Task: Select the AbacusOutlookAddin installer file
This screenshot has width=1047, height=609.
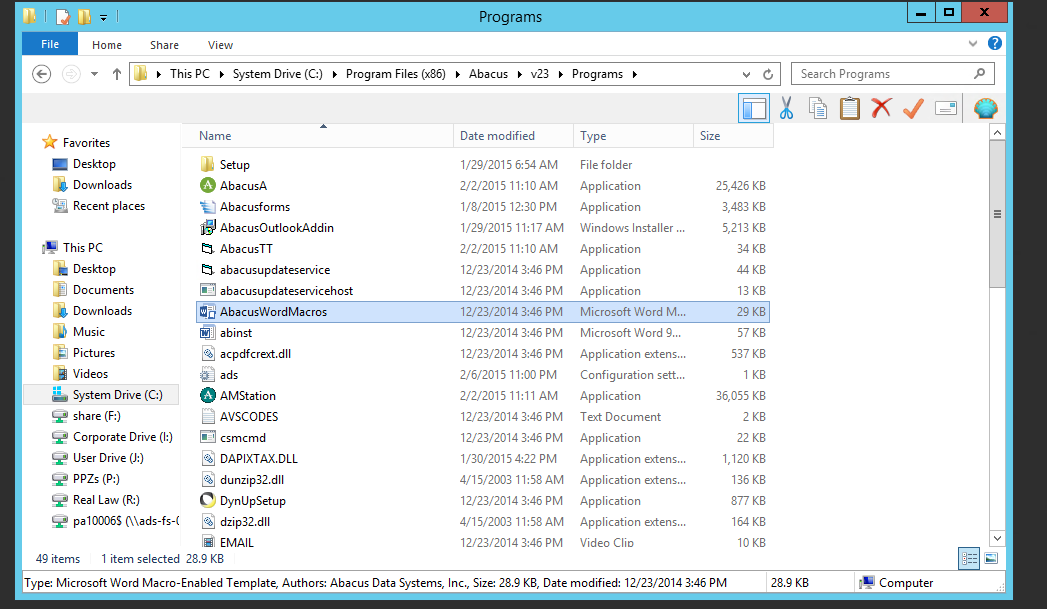Action: (483, 228)
